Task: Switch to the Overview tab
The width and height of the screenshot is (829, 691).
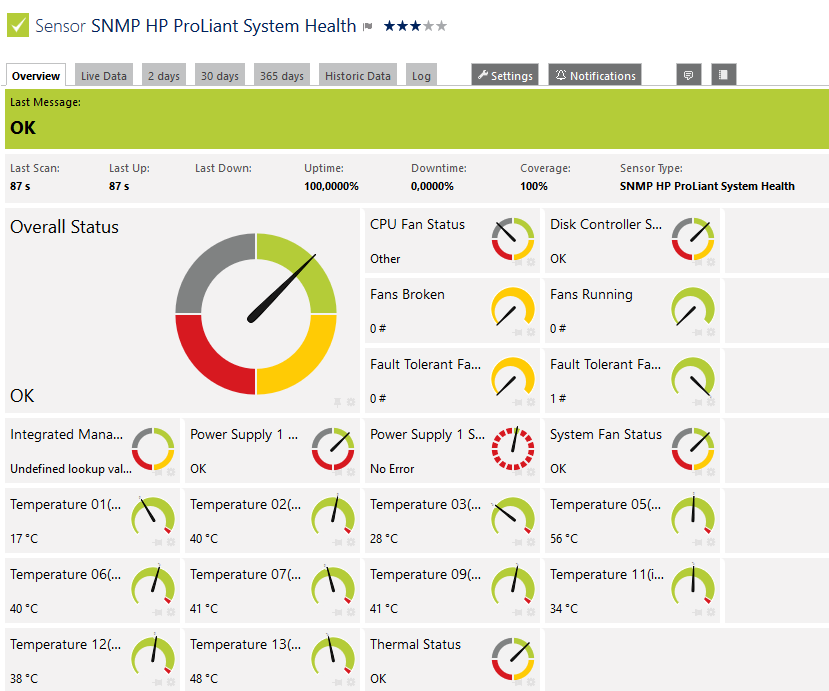Action: coord(36,75)
